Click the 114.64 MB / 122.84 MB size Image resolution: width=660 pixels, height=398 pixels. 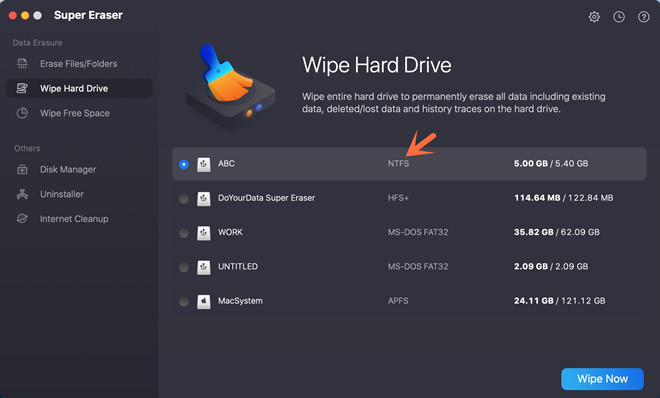pyautogui.click(x=564, y=198)
